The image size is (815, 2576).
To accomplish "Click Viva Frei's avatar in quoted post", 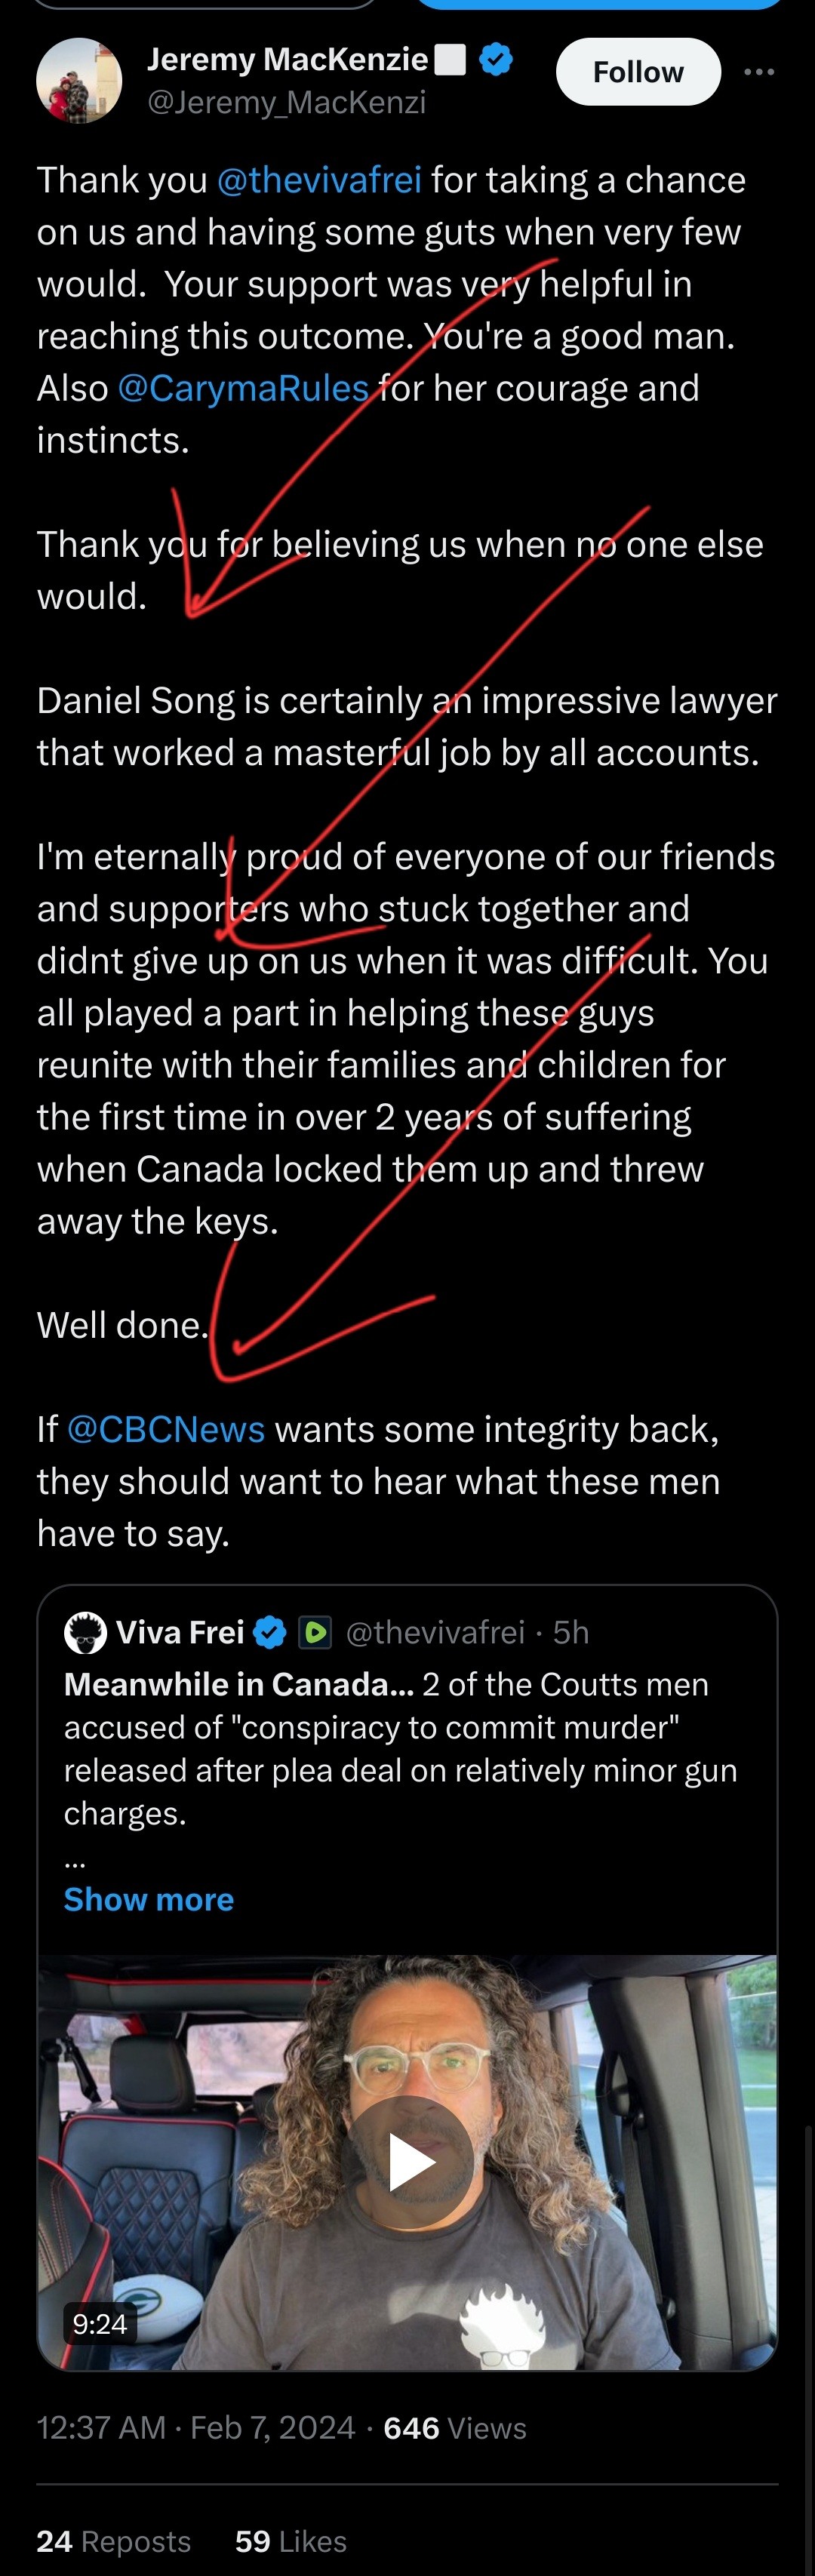I will point(85,1633).
